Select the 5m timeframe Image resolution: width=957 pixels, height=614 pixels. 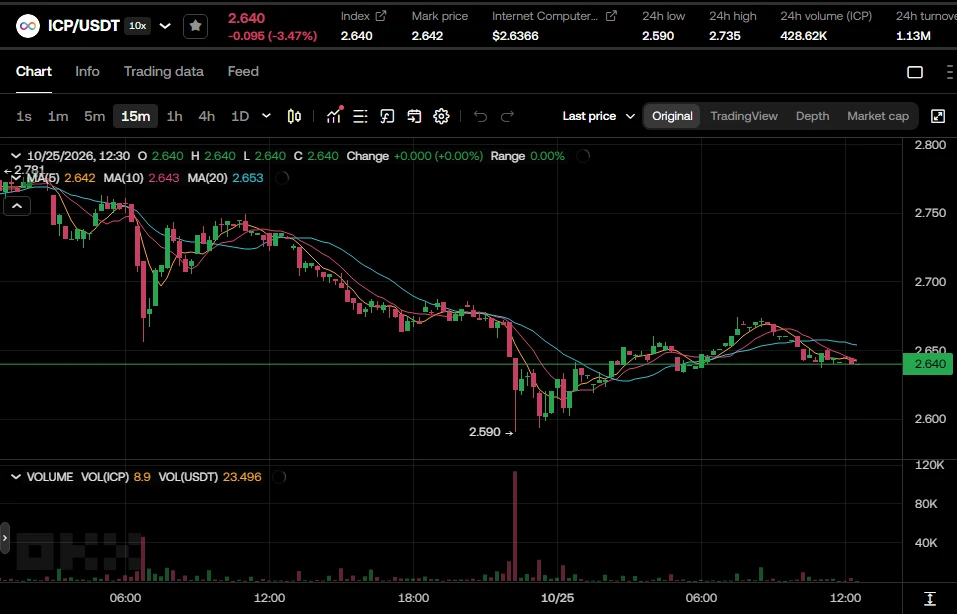pyautogui.click(x=95, y=116)
